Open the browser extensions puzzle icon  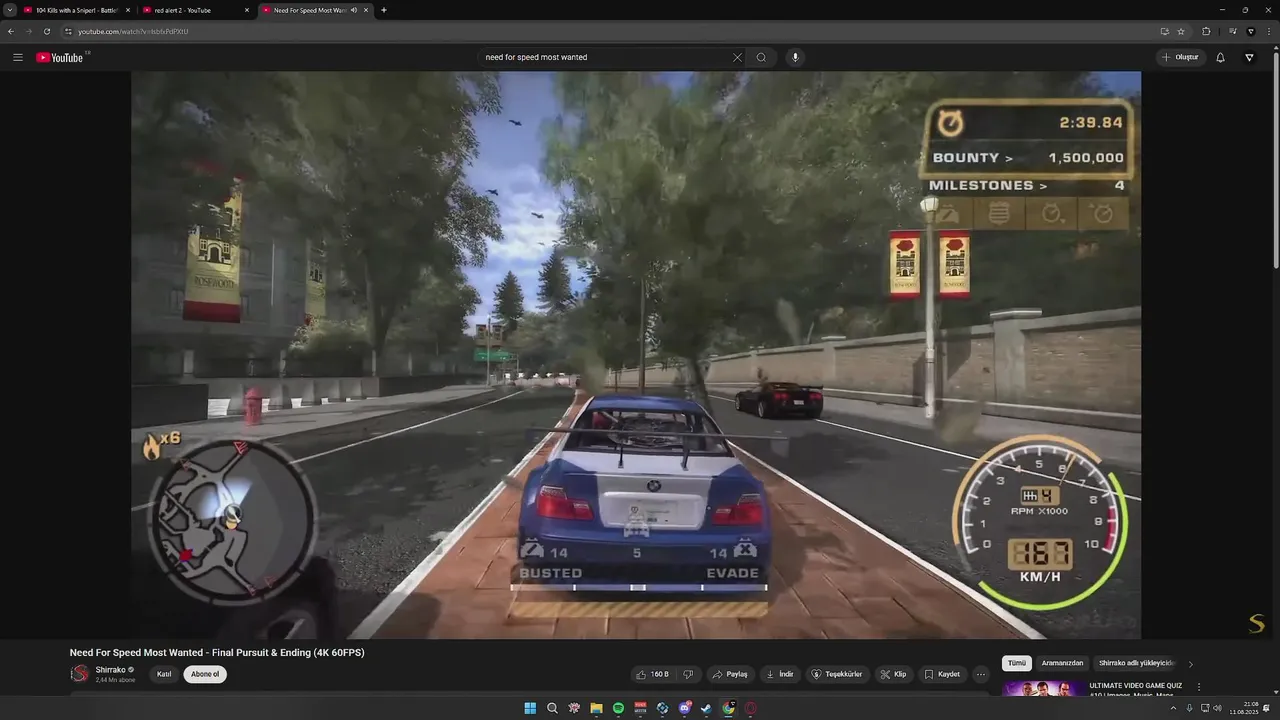[1206, 31]
